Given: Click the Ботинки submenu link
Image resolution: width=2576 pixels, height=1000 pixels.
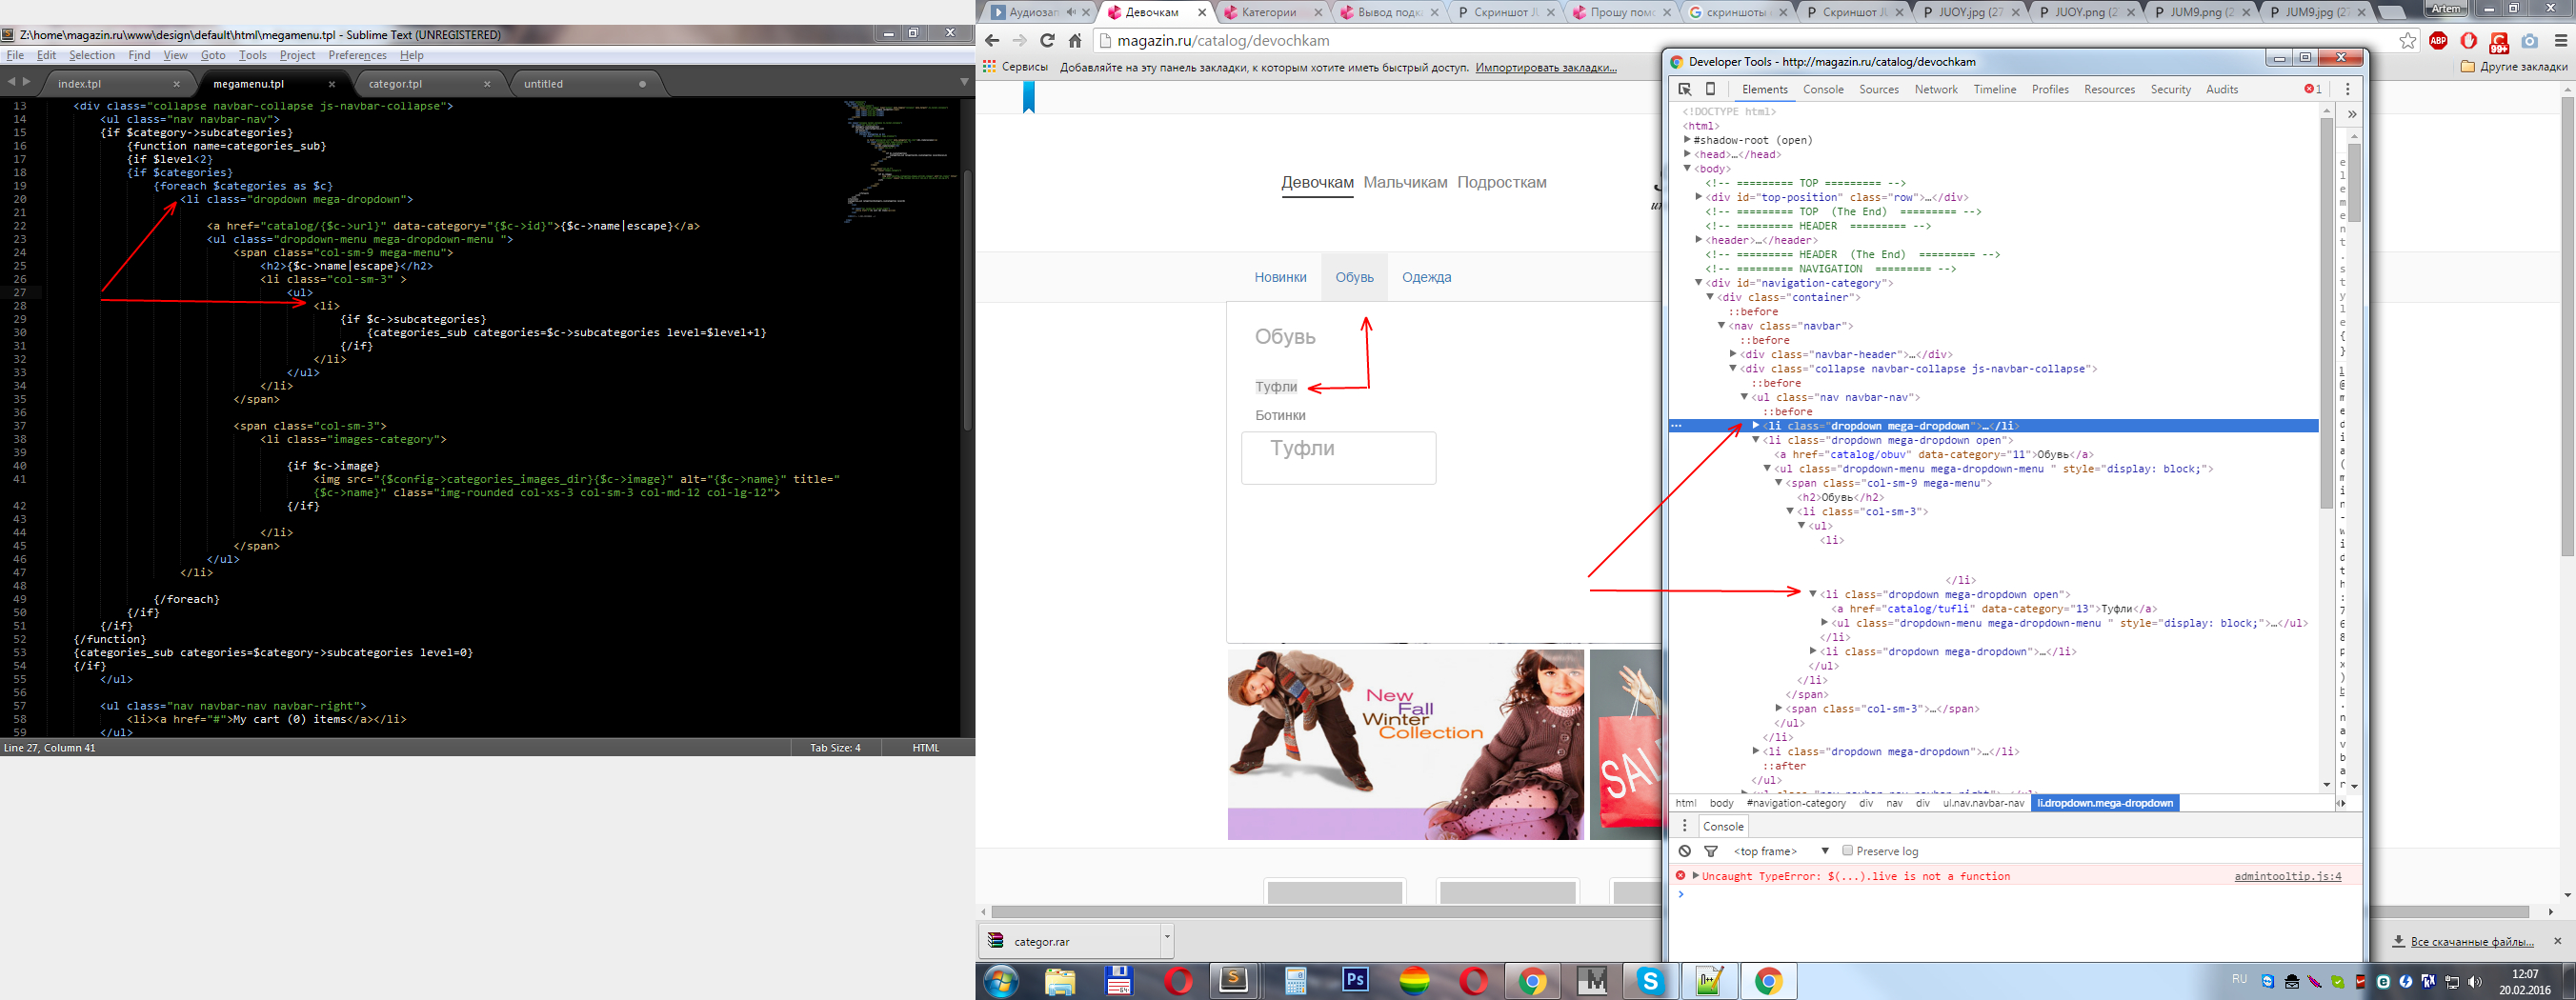Looking at the screenshot, I should coord(1280,415).
